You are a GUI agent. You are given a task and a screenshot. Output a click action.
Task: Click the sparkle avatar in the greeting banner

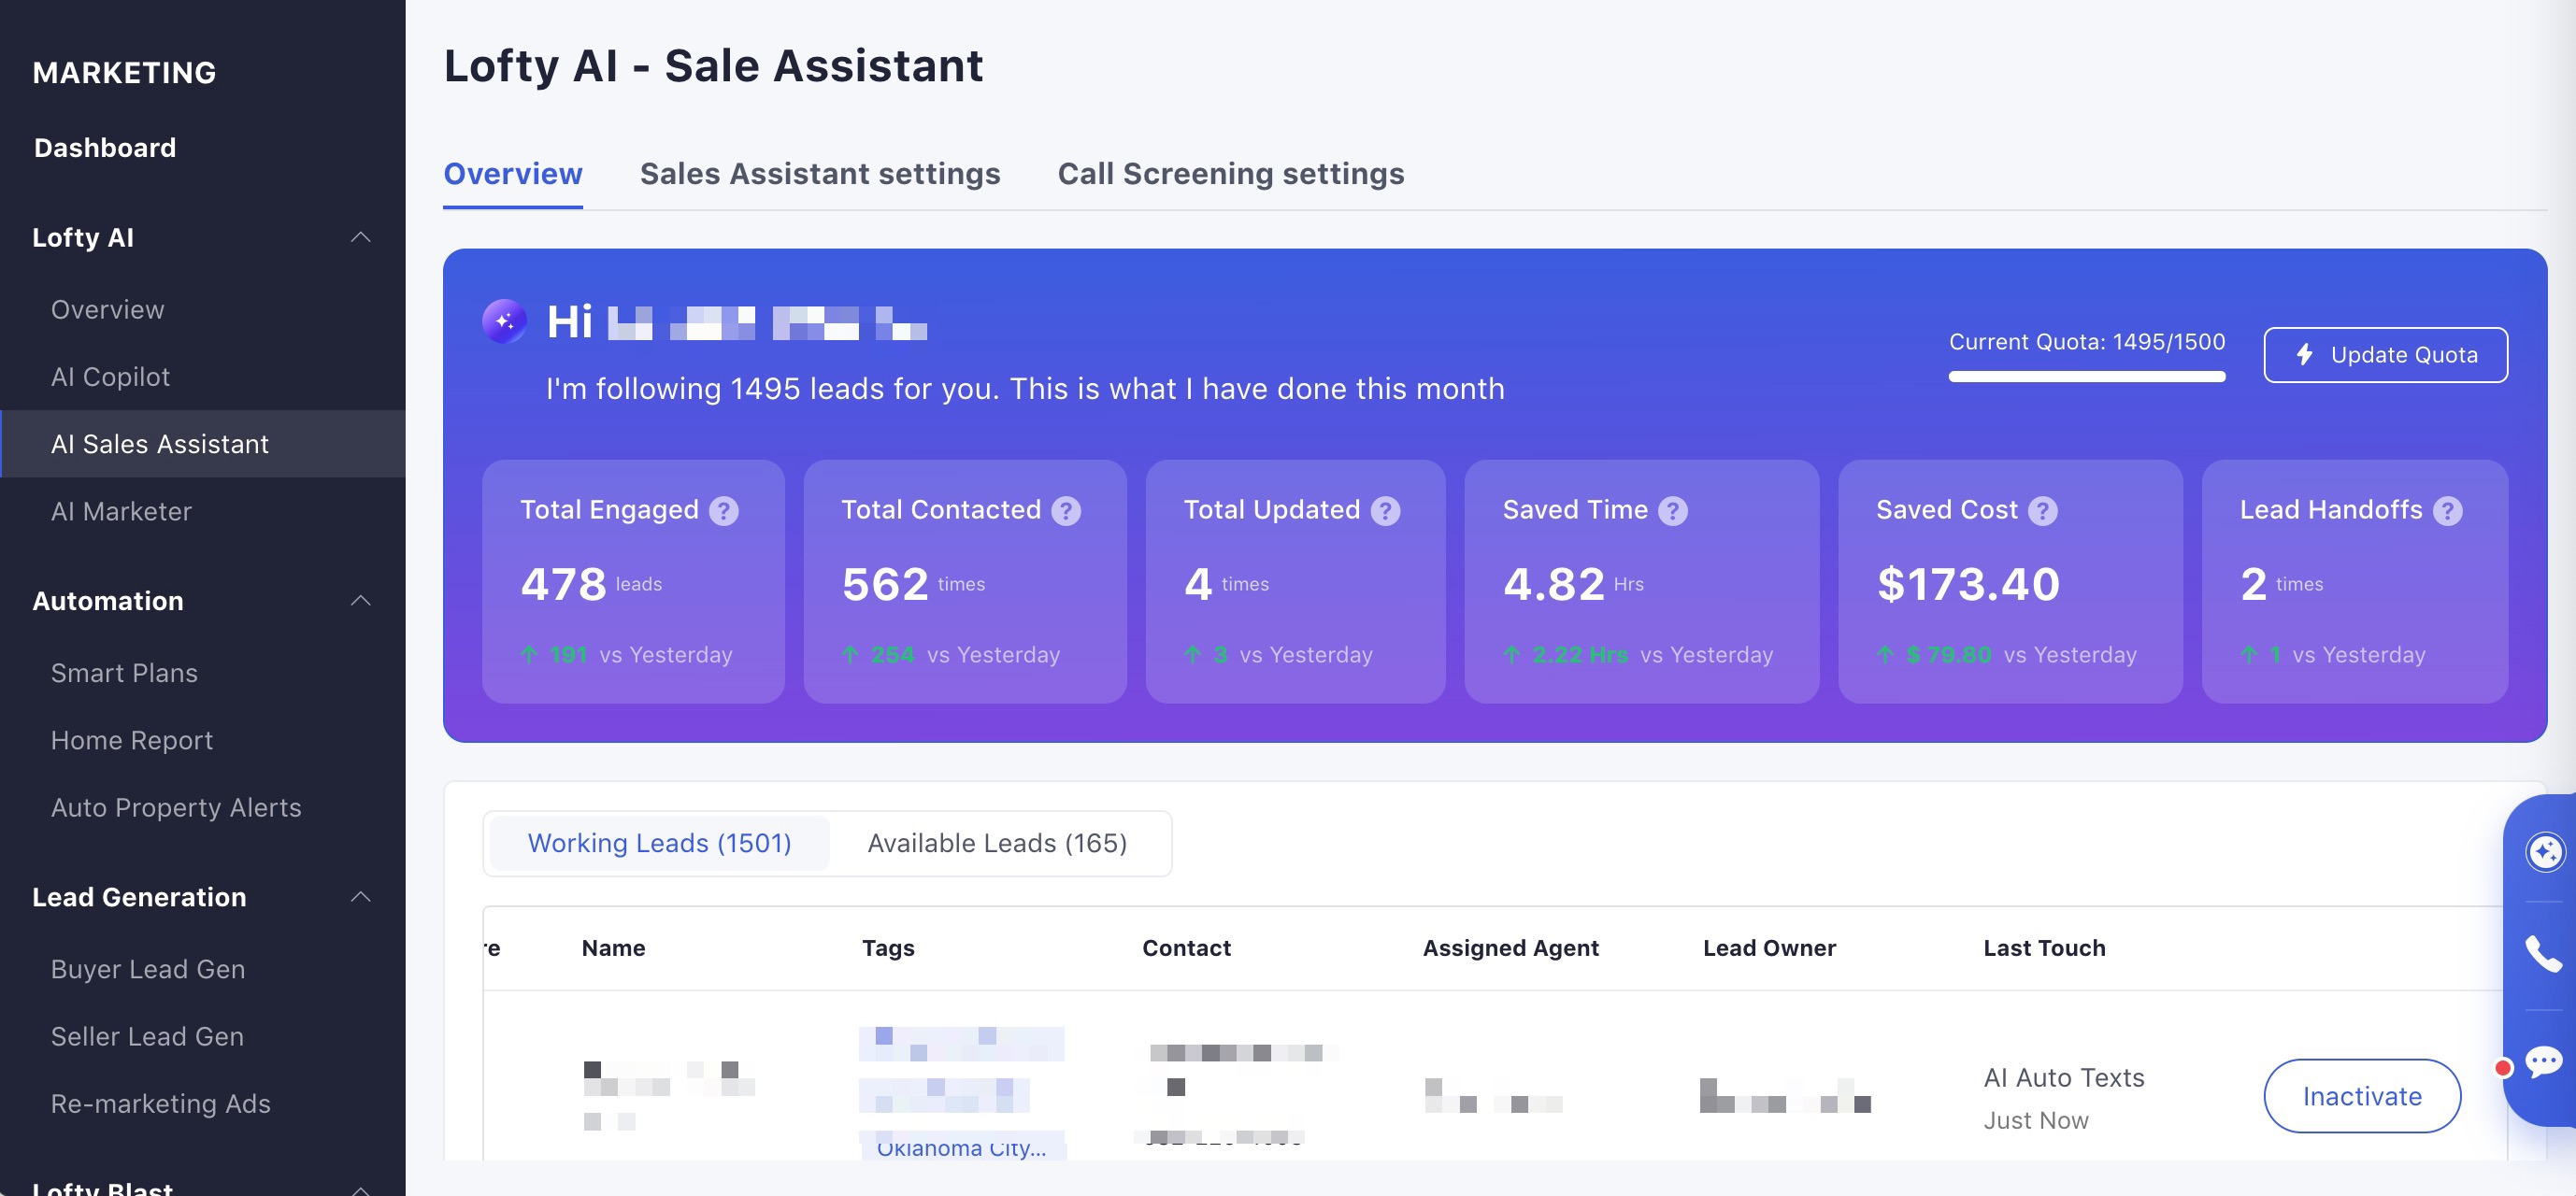[x=505, y=322]
